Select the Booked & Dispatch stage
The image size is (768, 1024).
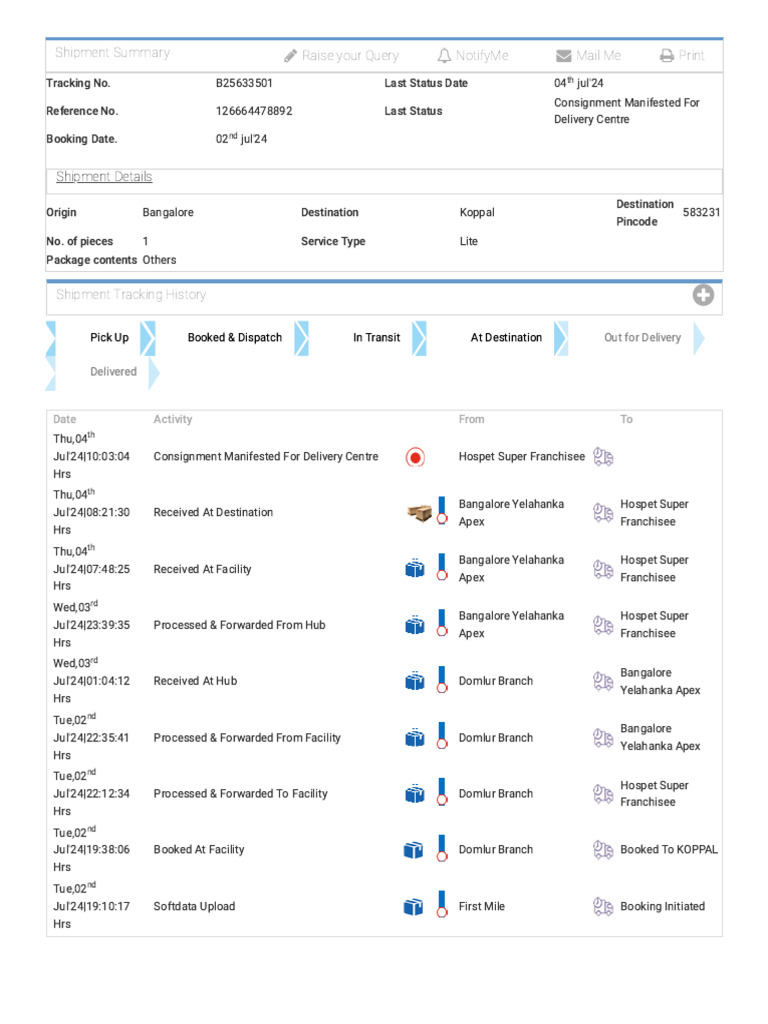pyautogui.click(x=235, y=338)
